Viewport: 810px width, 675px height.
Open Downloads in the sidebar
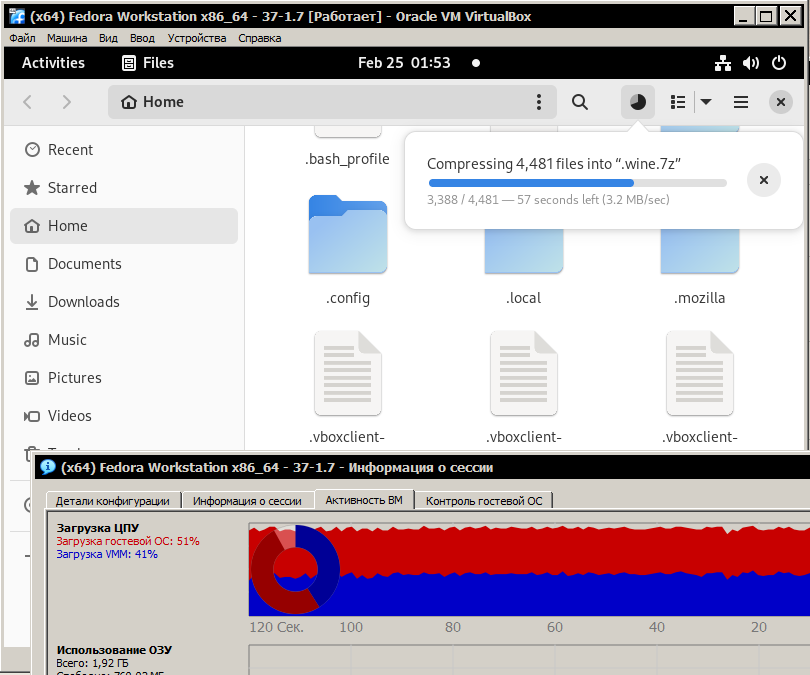124,302
